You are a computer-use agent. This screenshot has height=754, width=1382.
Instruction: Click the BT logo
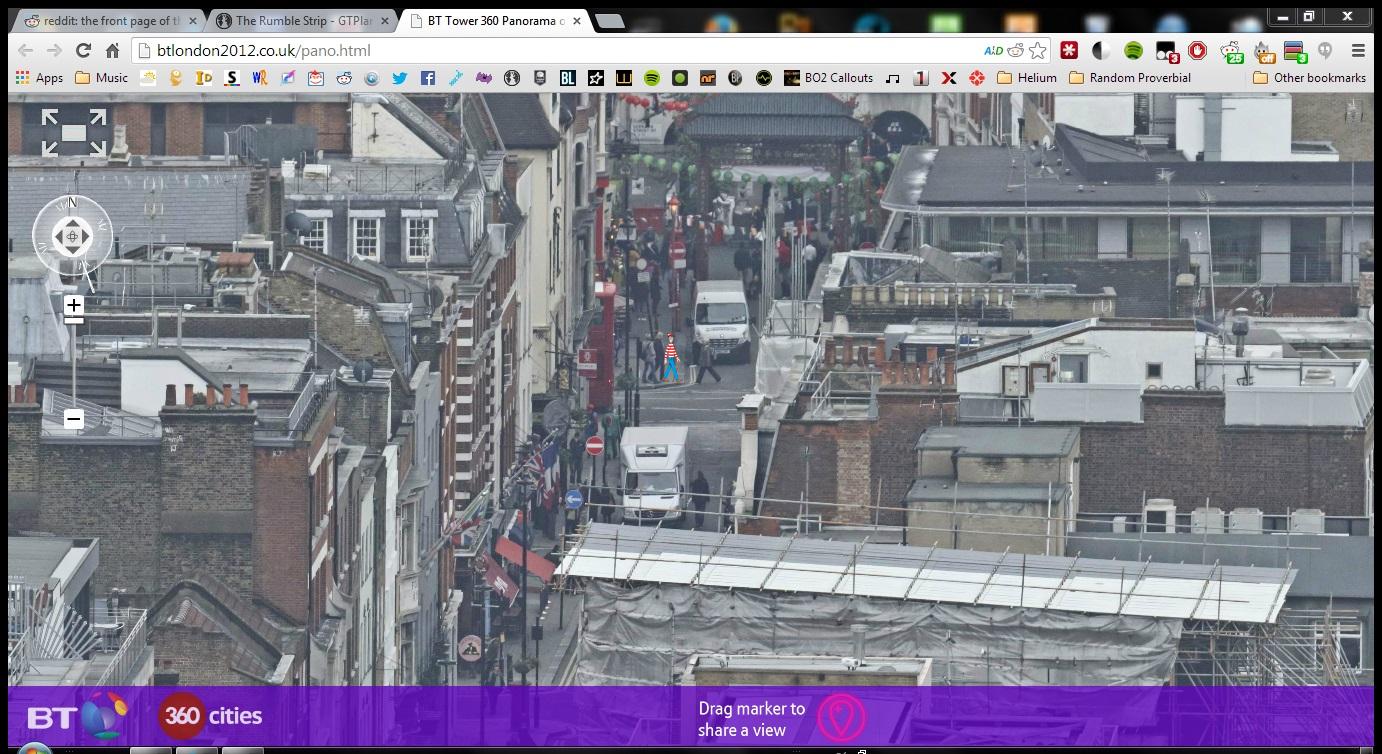(77, 717)
